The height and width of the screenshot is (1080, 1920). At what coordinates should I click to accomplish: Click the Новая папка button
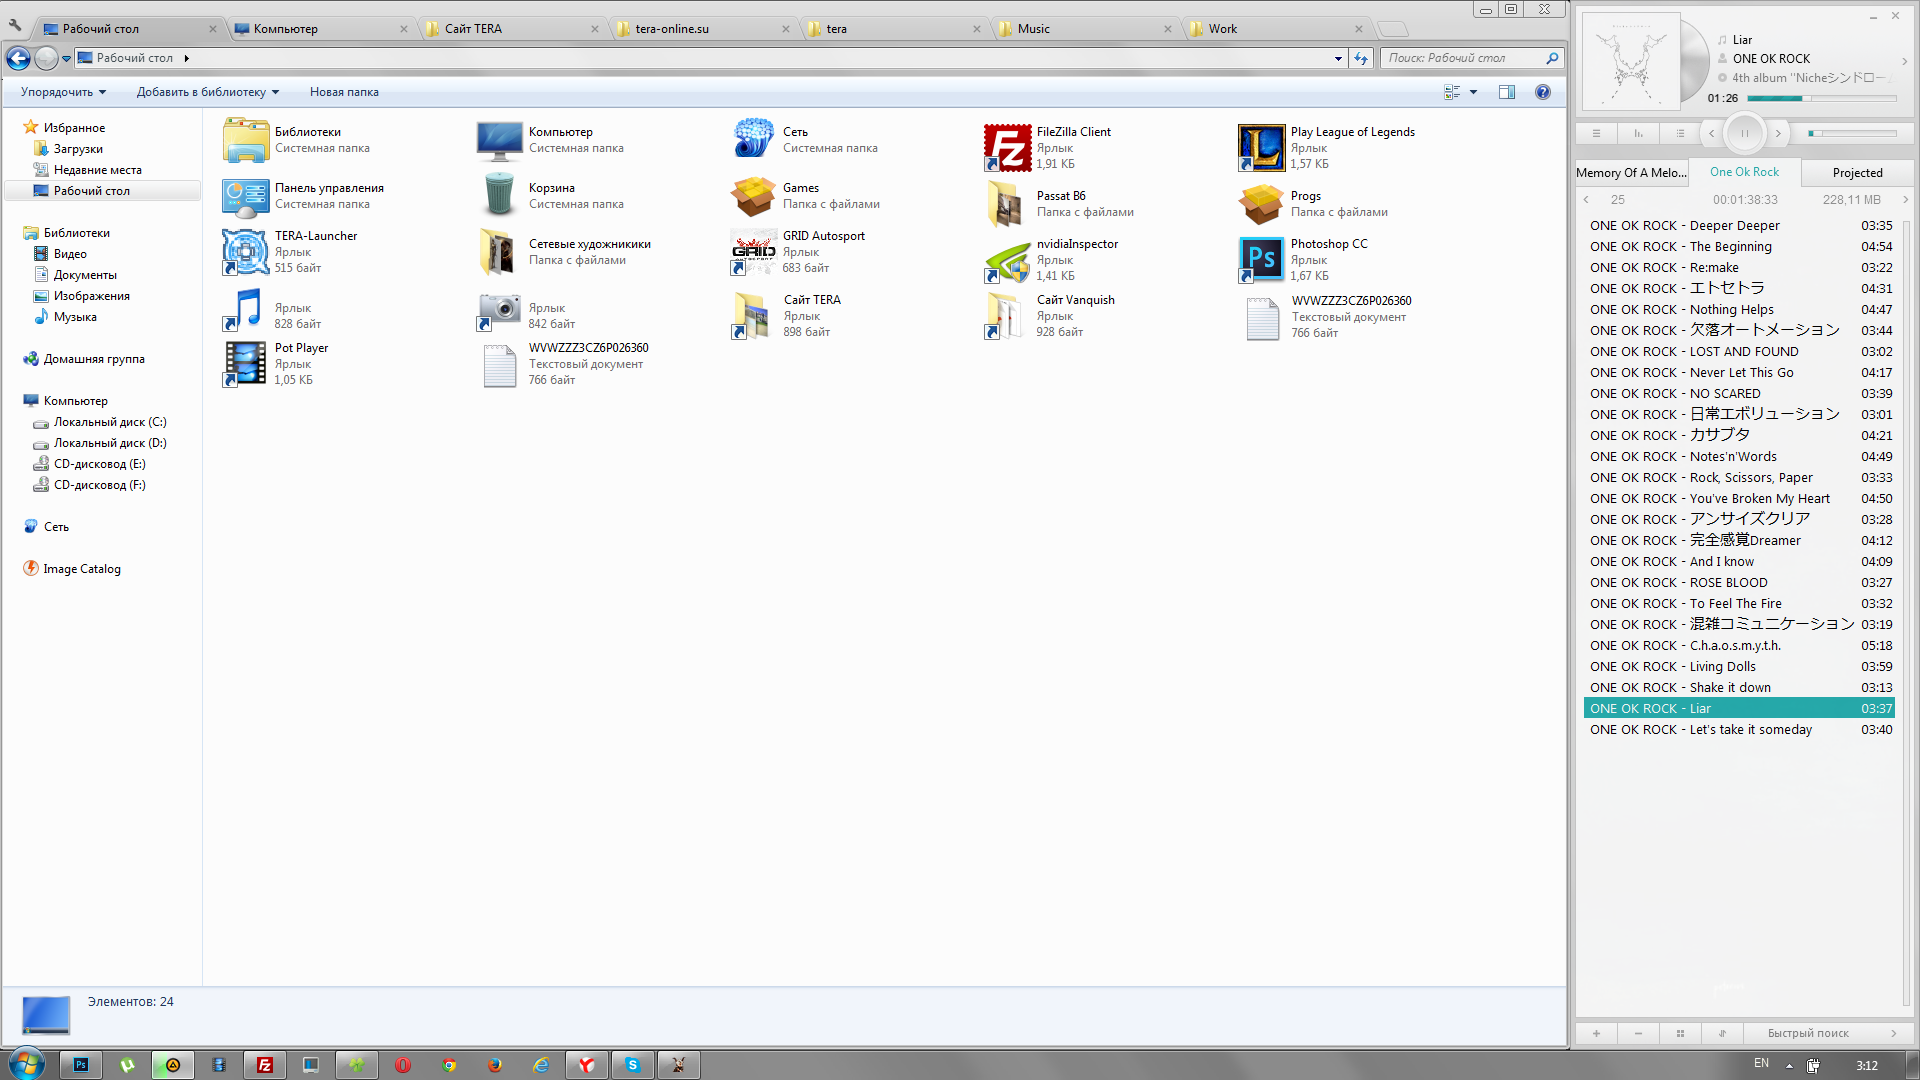tap(344, 91)
